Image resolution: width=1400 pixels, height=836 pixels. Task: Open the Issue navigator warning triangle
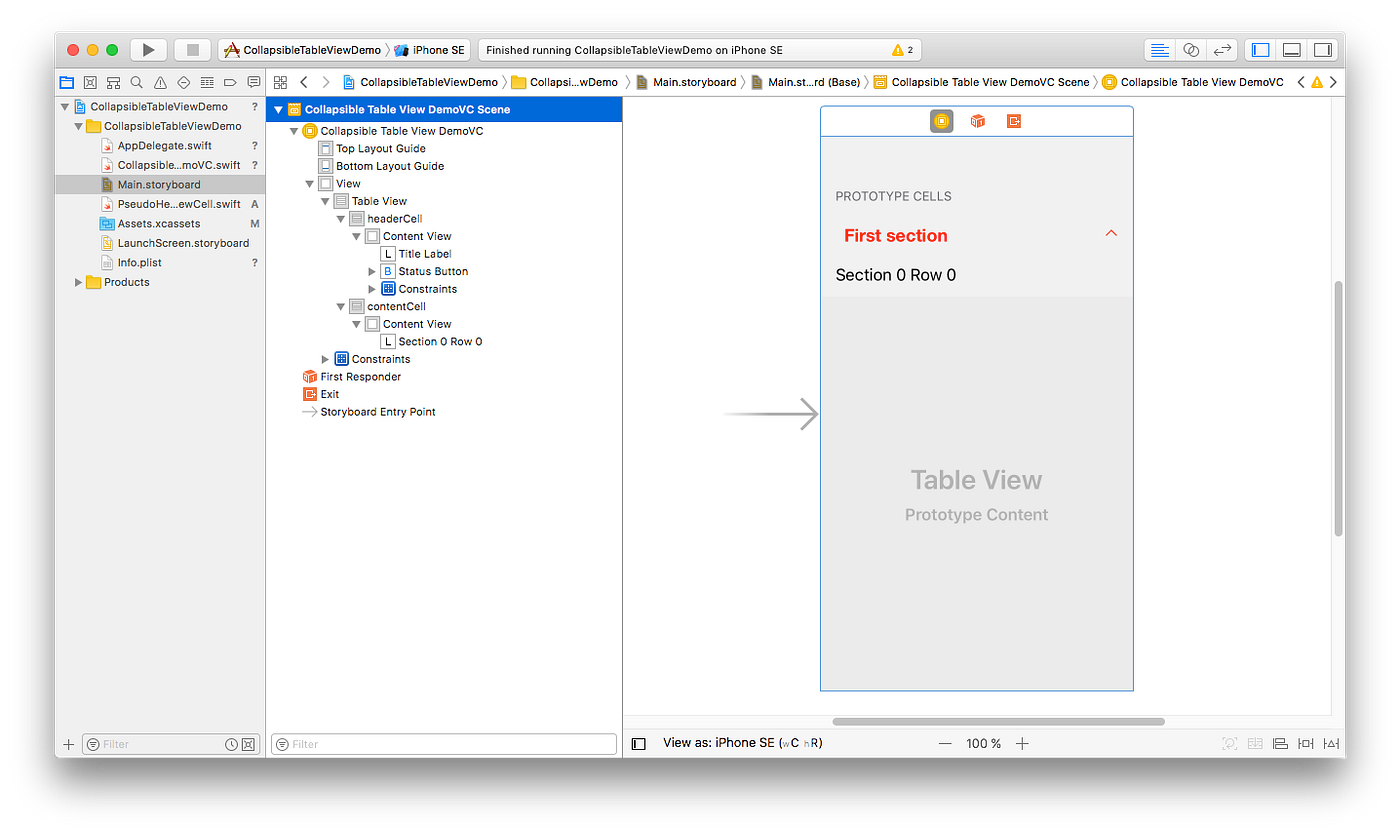(160, 82)
